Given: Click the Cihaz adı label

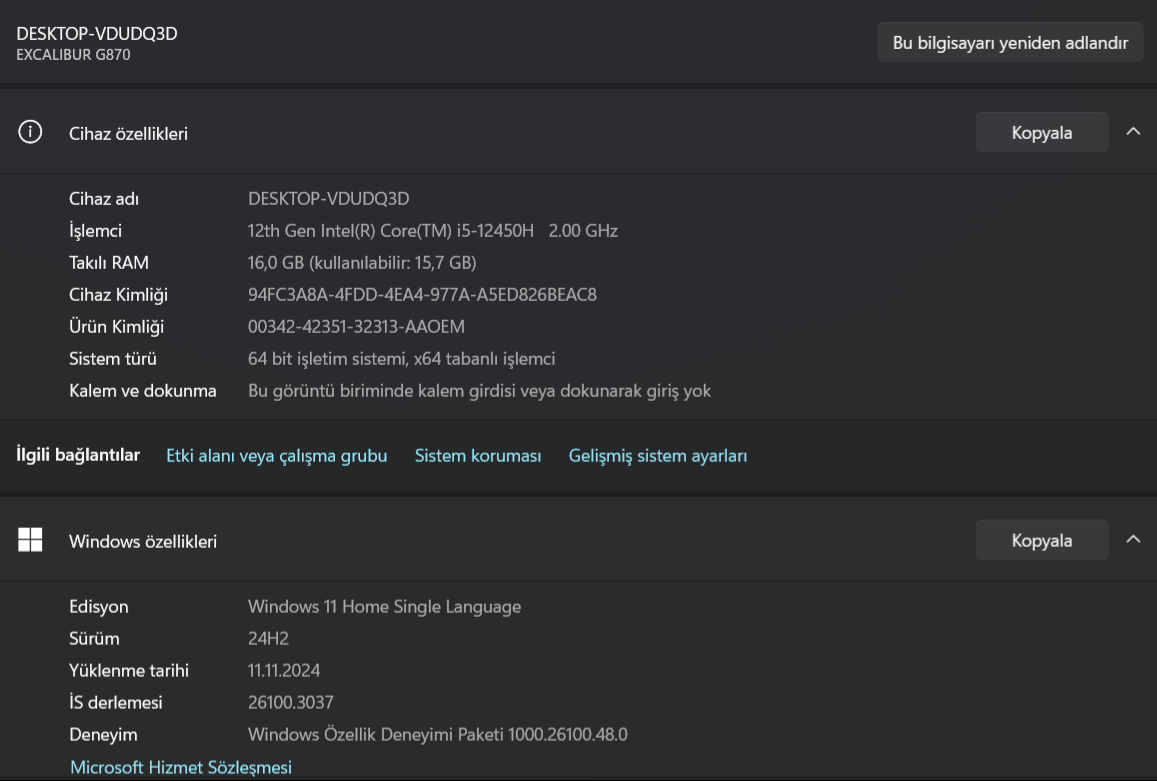Looking at the screenshot, I should coord(104,198).
